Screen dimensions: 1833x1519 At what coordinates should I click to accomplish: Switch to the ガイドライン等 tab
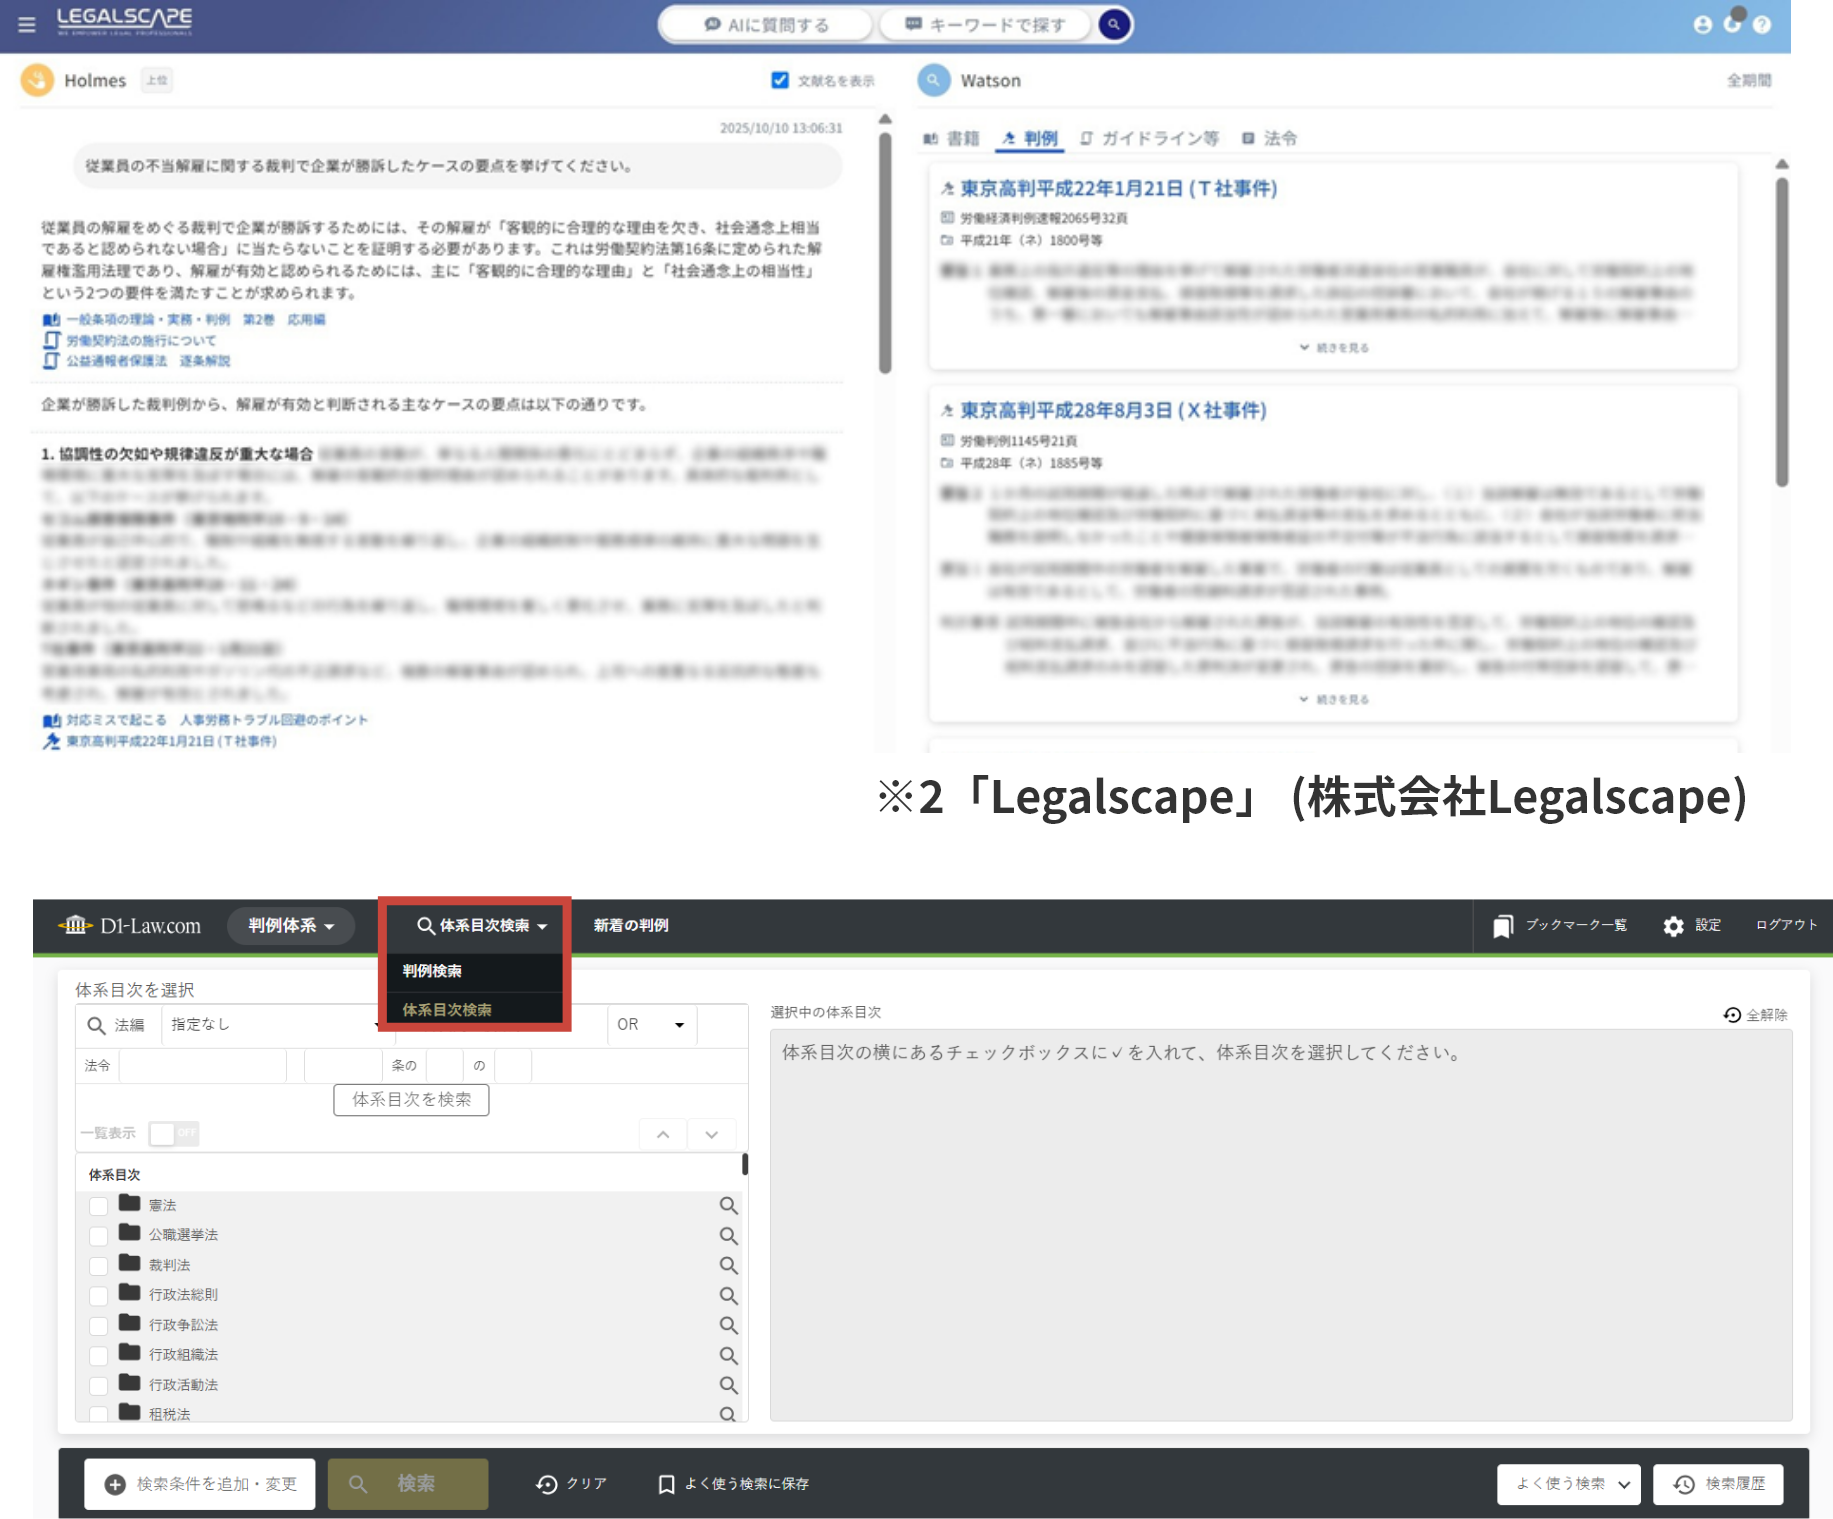[1150, 138]
